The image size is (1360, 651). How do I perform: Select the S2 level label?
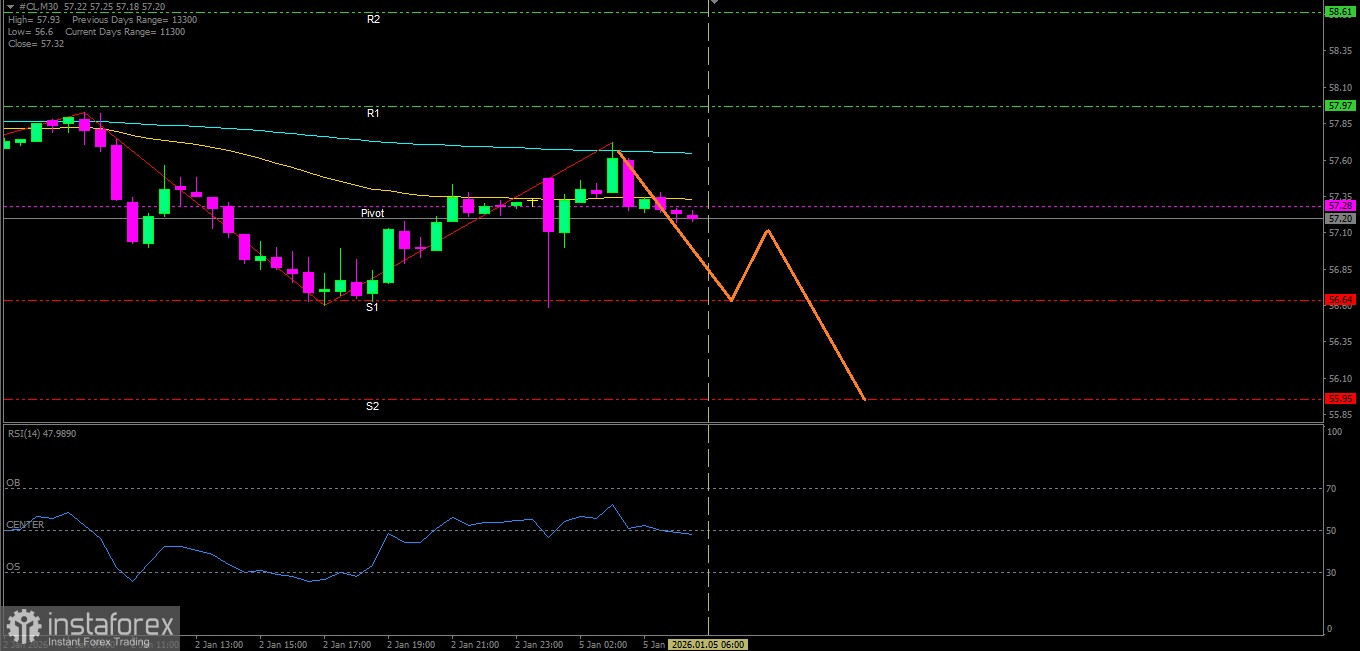[372, 406]
